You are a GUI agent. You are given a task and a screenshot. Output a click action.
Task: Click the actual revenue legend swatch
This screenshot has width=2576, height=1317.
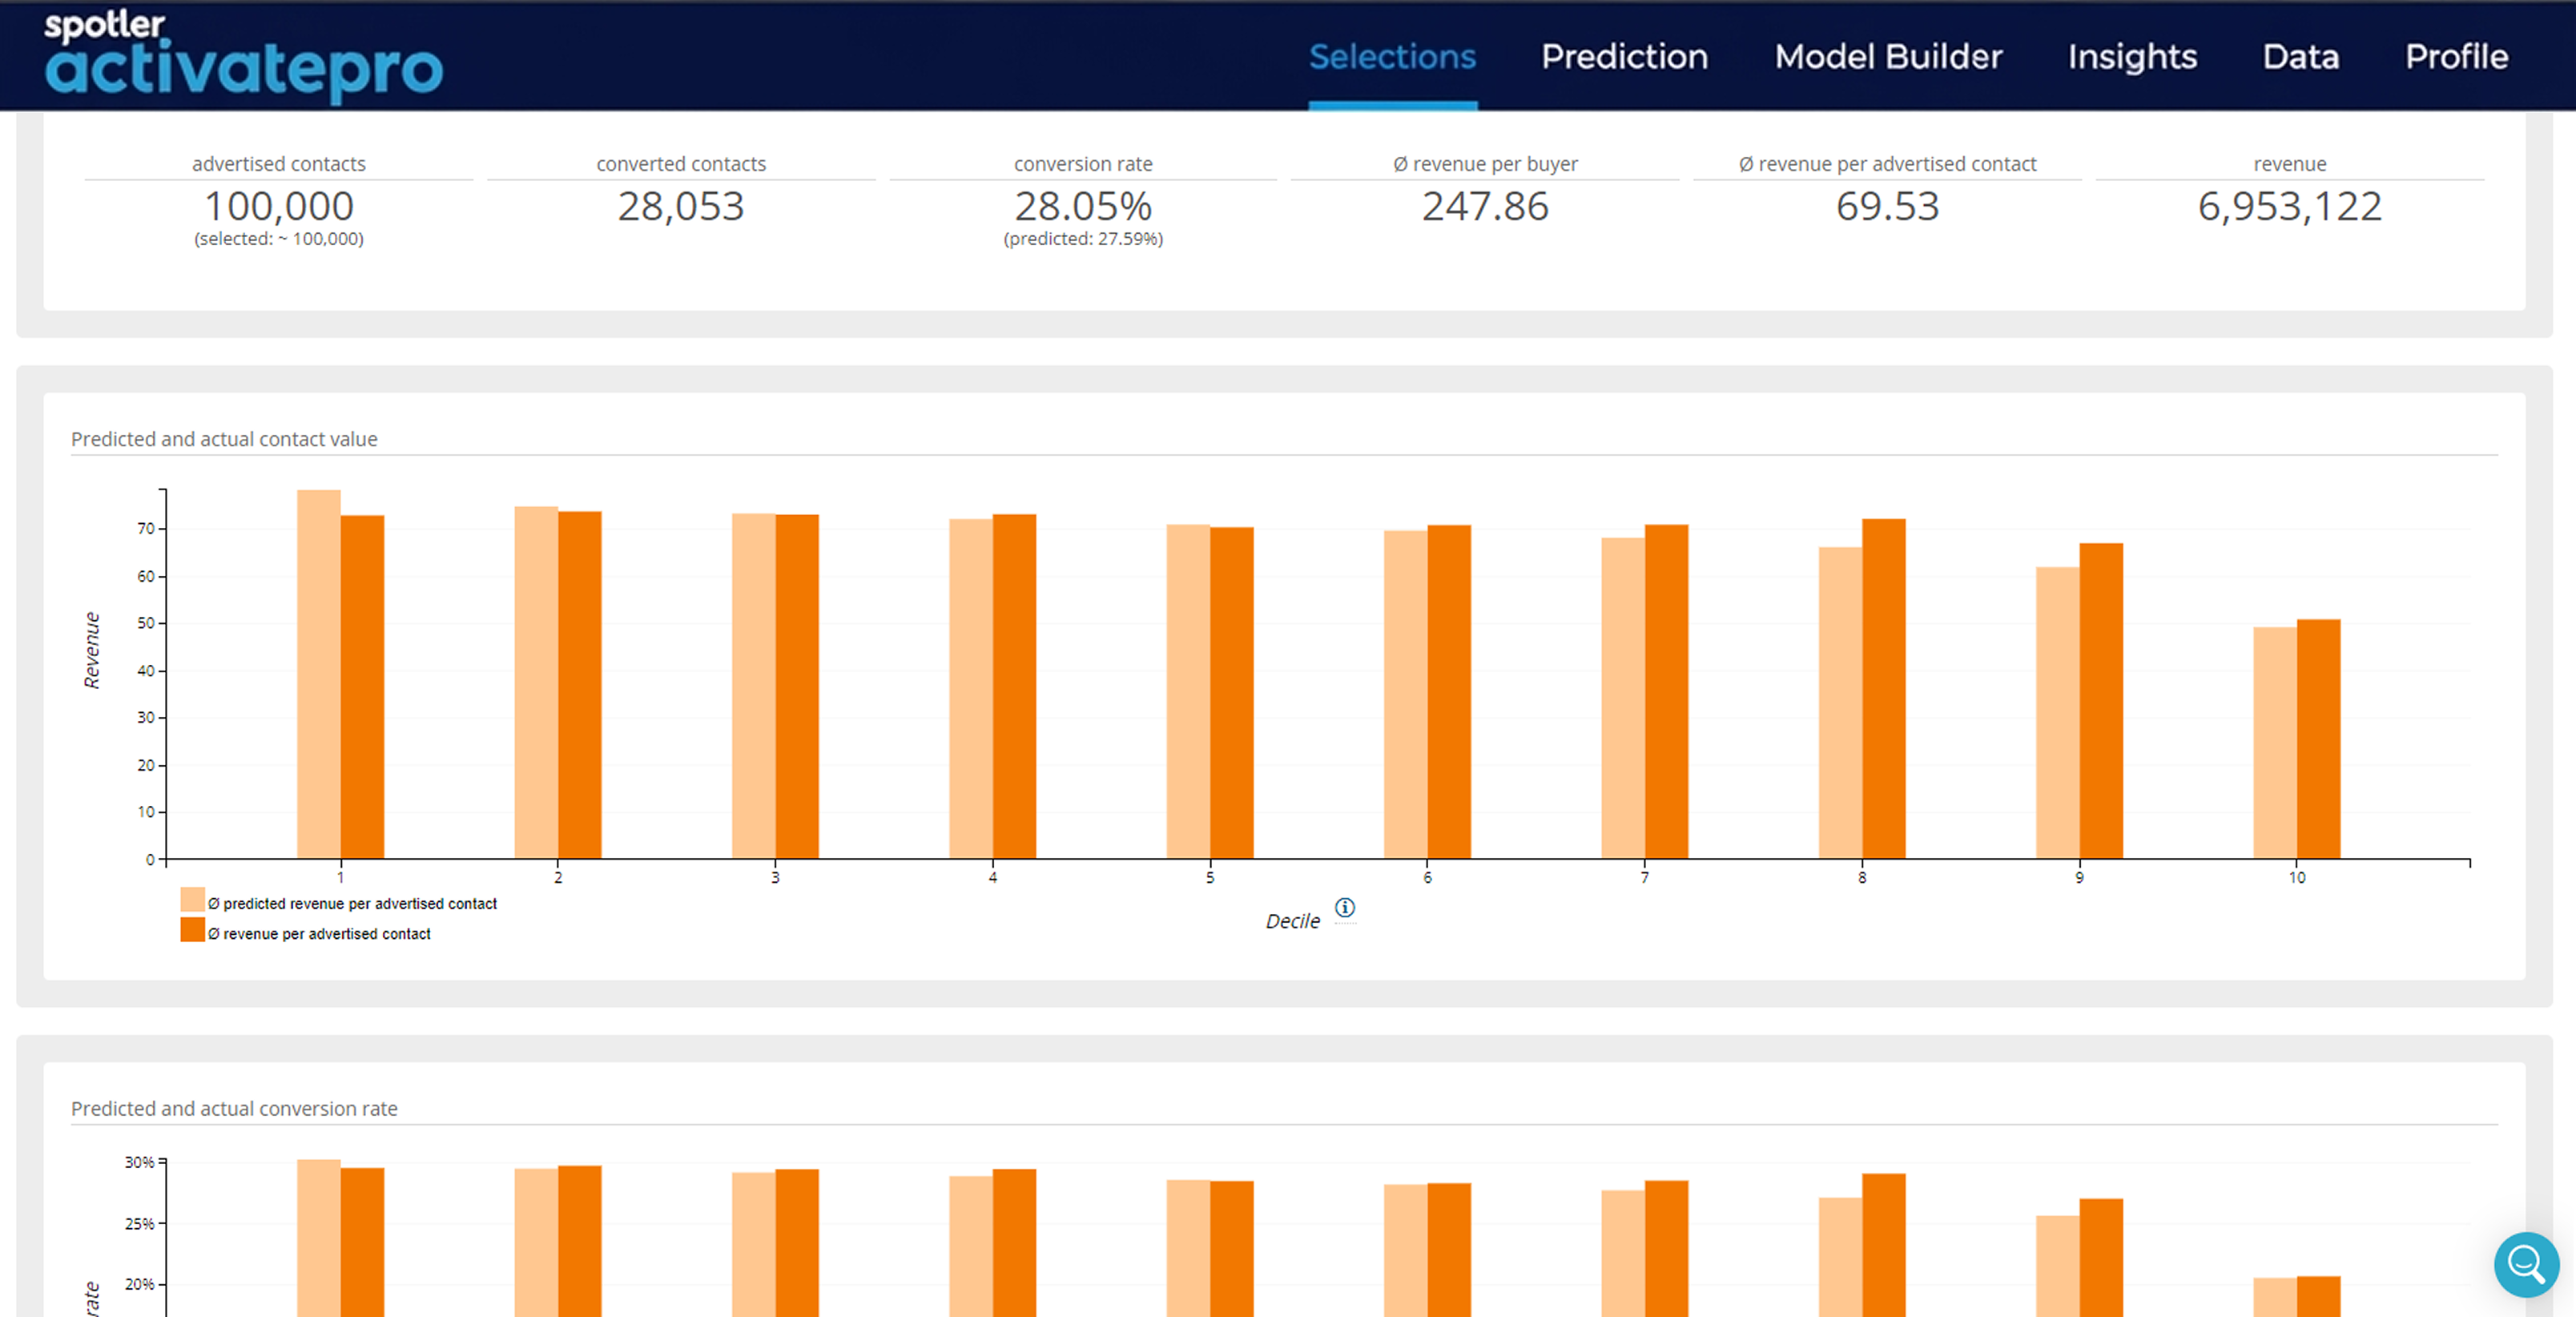(x=192, y=930)
